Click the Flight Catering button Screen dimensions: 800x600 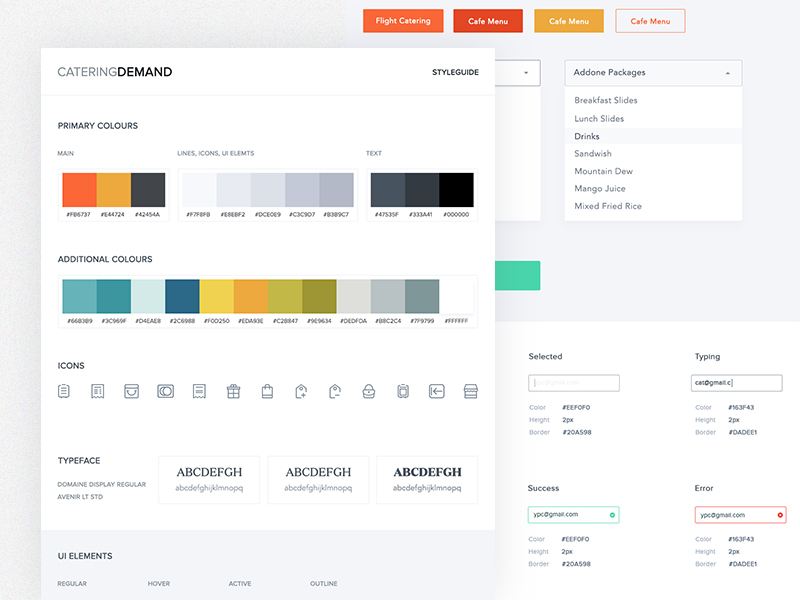403,21
